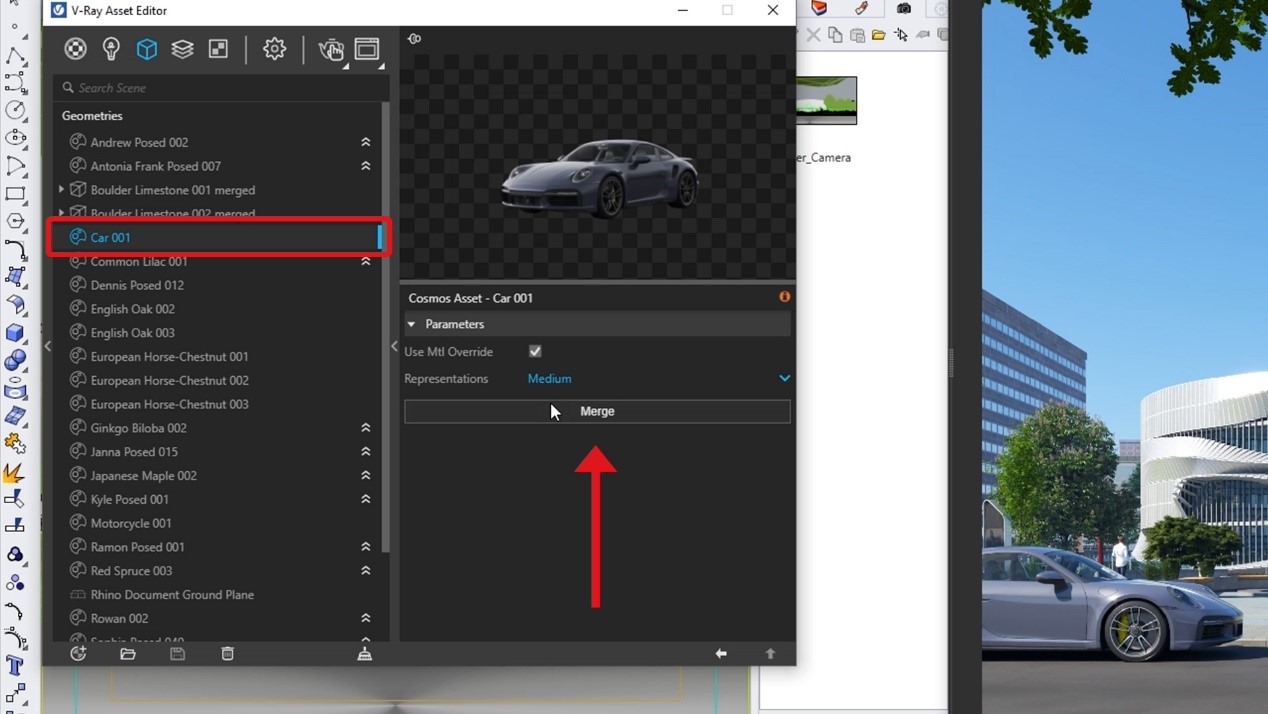This screenshot has width=1268, height=714.
Task: Open the Textures checker icon
Action: [x=218, y=49]
